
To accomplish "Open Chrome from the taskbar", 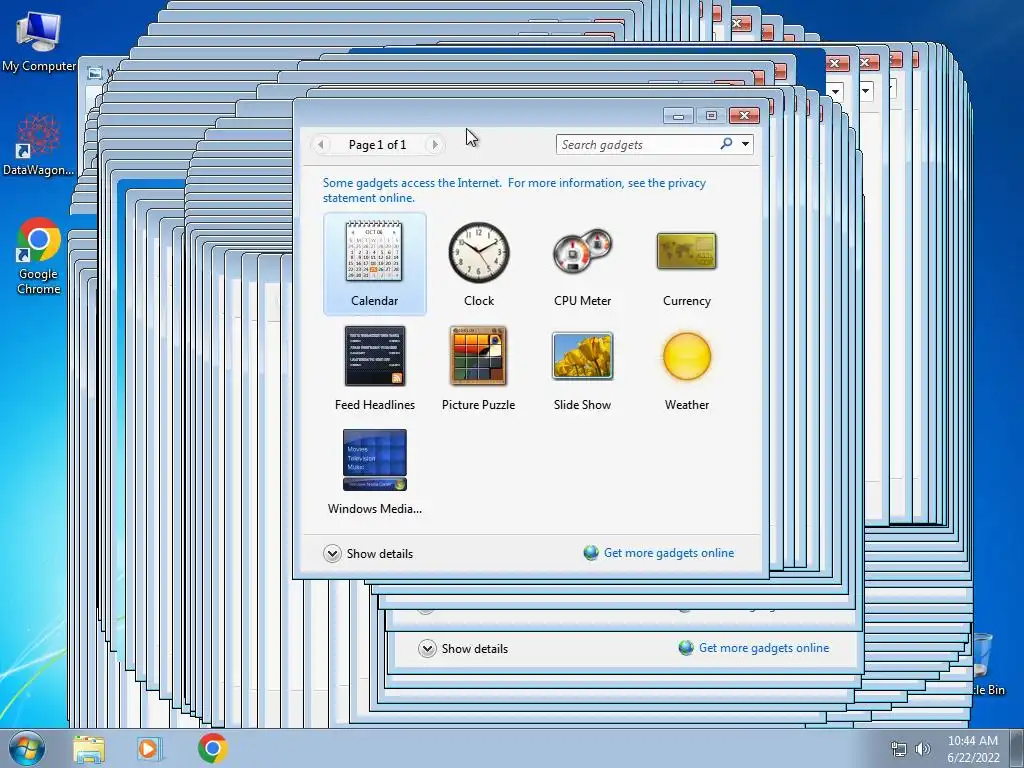I will tap(212, 748).
